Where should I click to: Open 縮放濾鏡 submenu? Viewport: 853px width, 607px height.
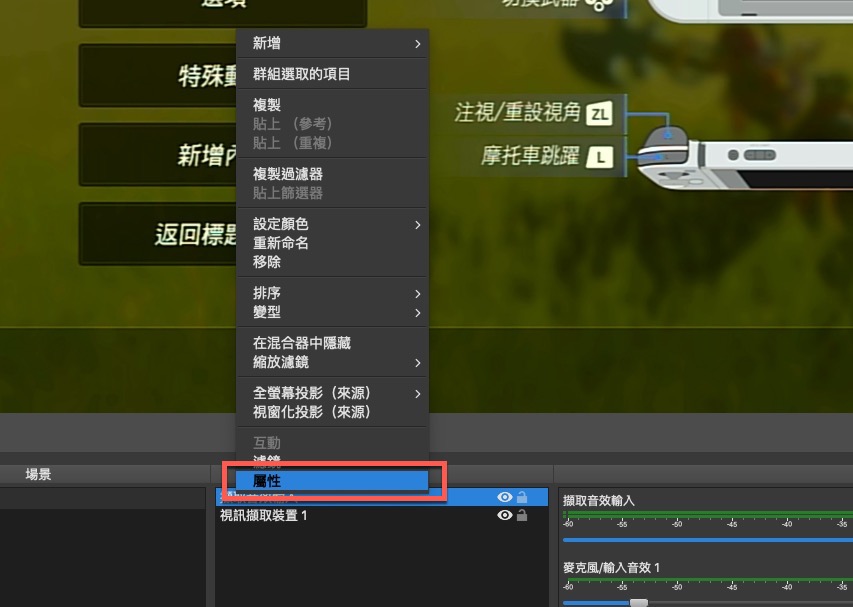(x=332, y=362)
